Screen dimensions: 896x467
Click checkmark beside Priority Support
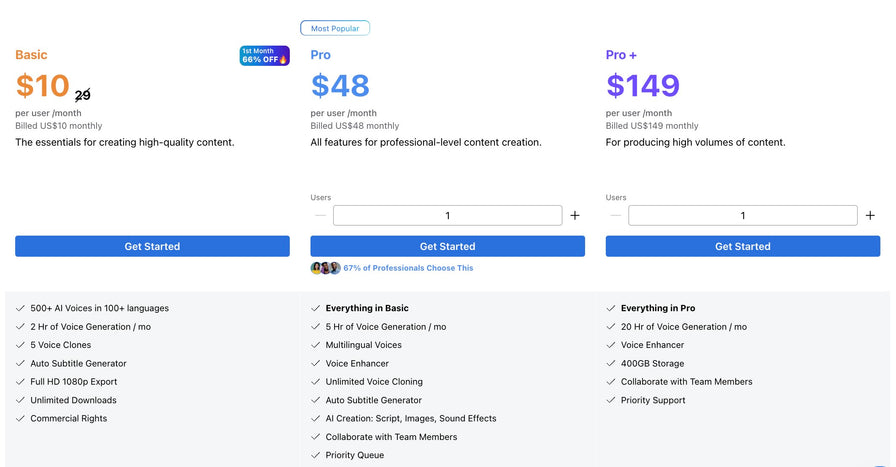pyautogui.click(x=611, y=400)
